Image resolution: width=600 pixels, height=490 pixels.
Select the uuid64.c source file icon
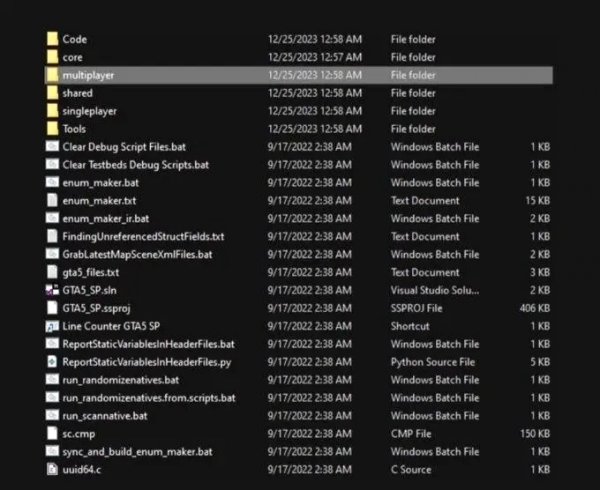point(52,470)
